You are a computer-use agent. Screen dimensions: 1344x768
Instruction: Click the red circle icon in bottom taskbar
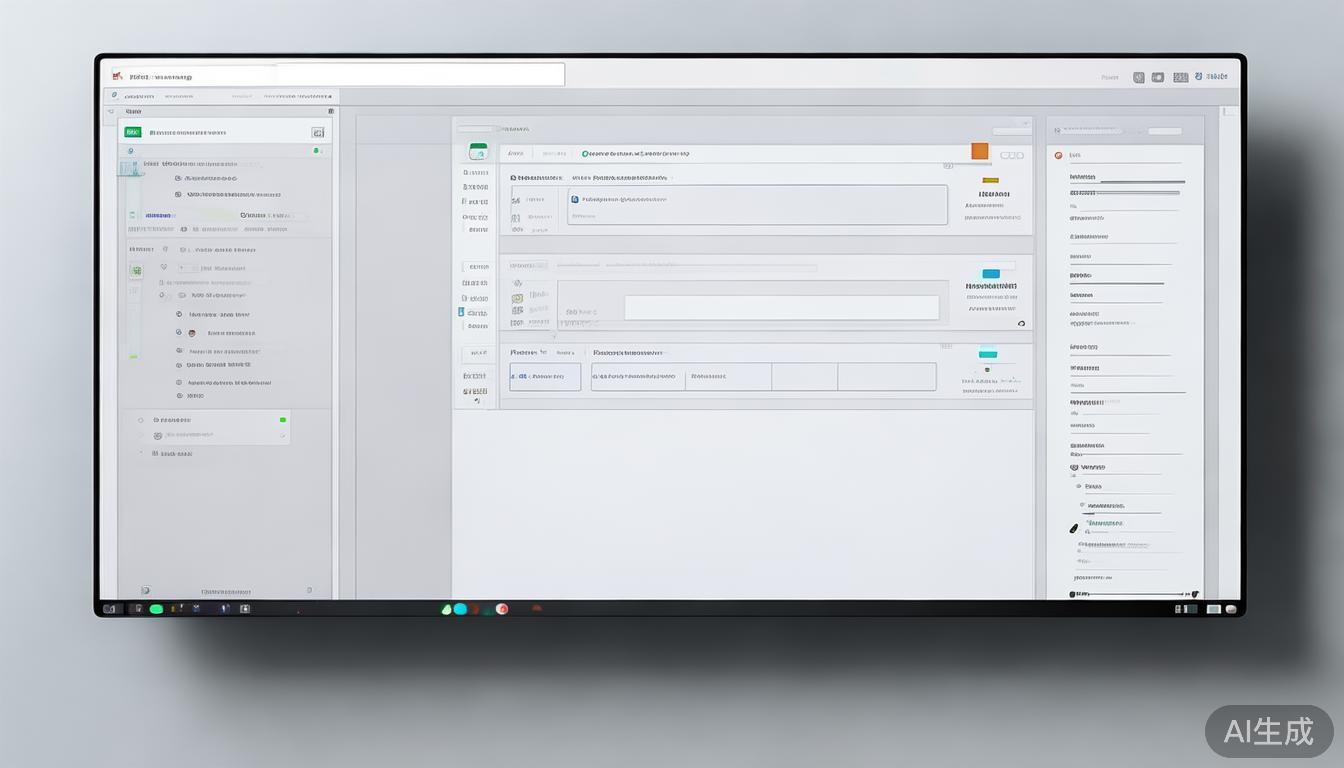[502, 609]
